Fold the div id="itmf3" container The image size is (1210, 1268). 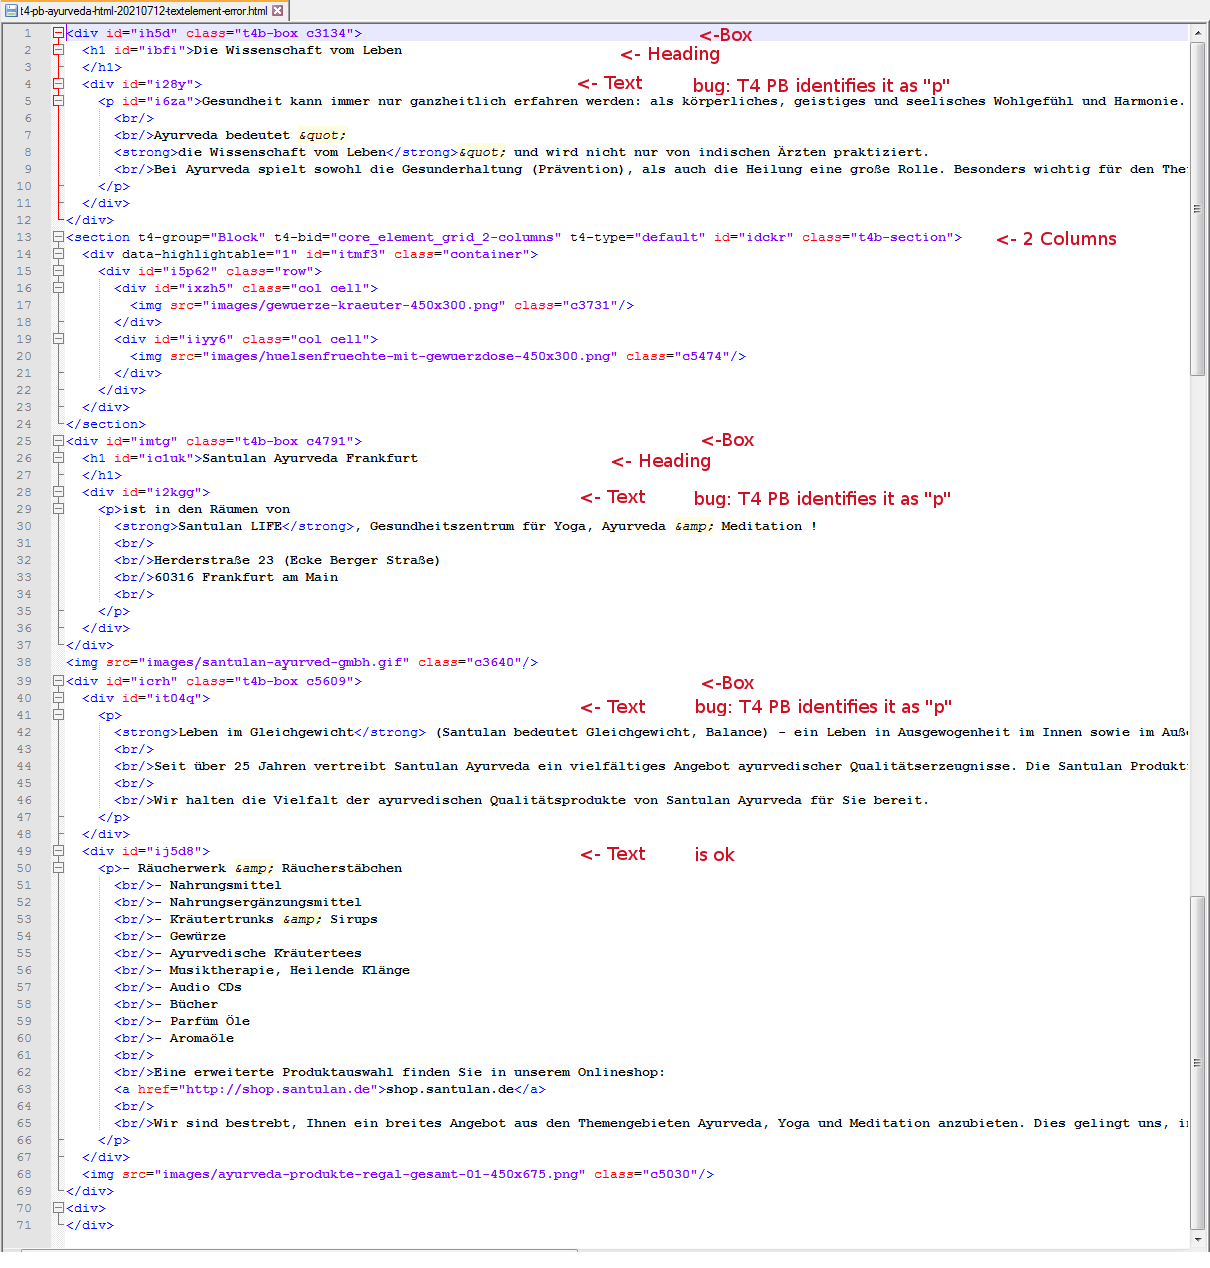point(58,254)
